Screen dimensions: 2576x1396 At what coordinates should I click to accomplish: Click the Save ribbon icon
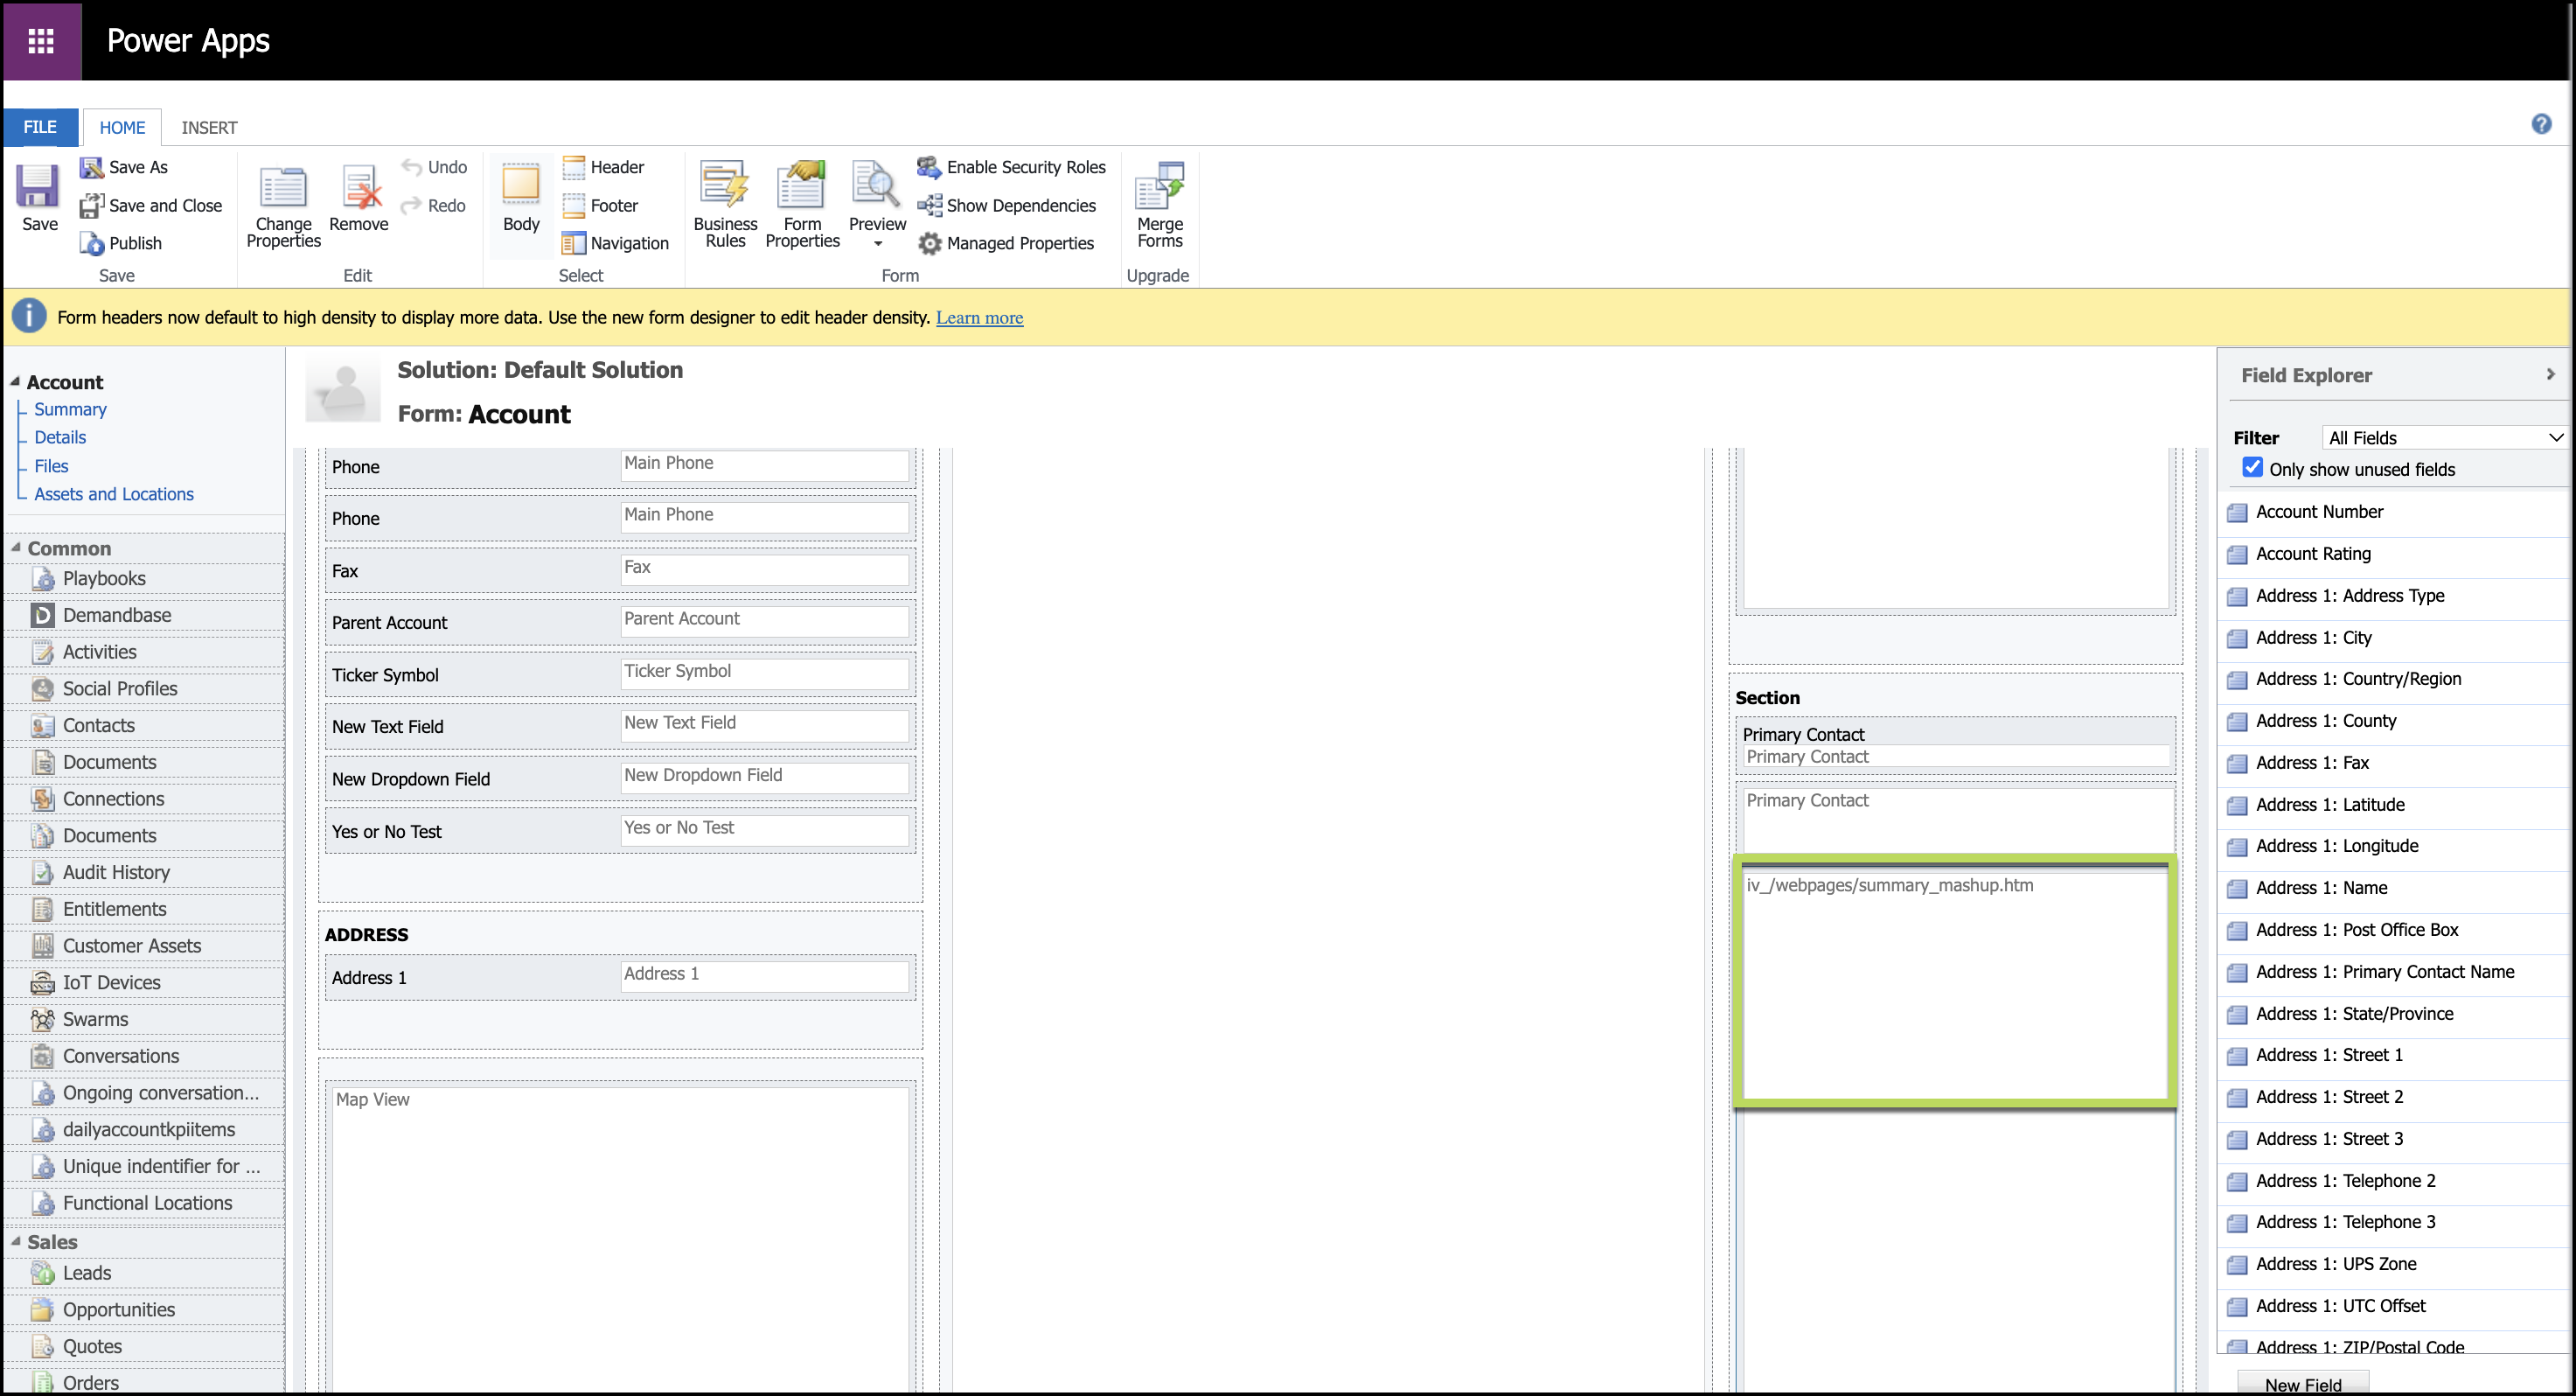point(38,188)
